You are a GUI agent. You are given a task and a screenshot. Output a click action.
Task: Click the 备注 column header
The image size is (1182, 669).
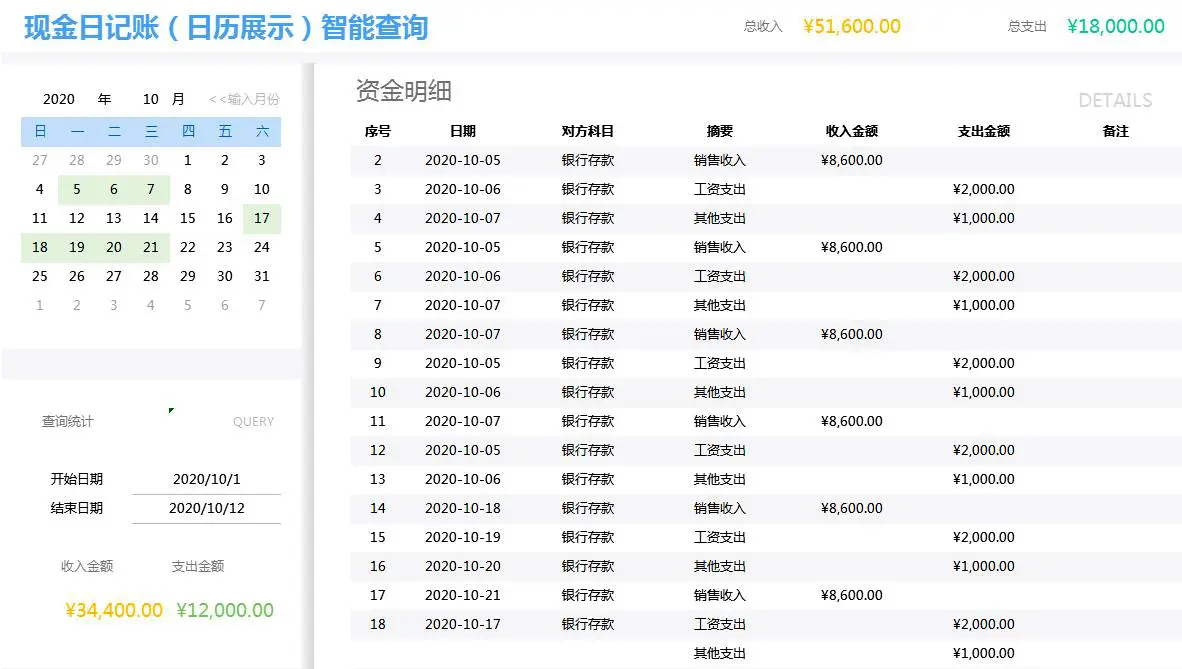tap(1116, 131)
